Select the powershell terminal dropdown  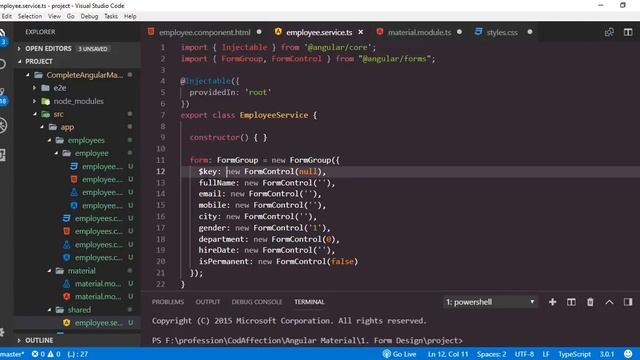click(x=490, y=302)
